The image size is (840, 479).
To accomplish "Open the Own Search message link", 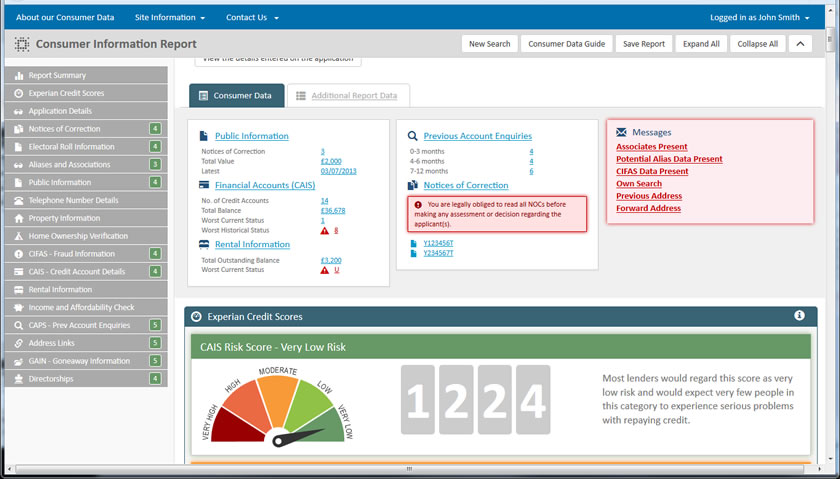I will (639, 184).
